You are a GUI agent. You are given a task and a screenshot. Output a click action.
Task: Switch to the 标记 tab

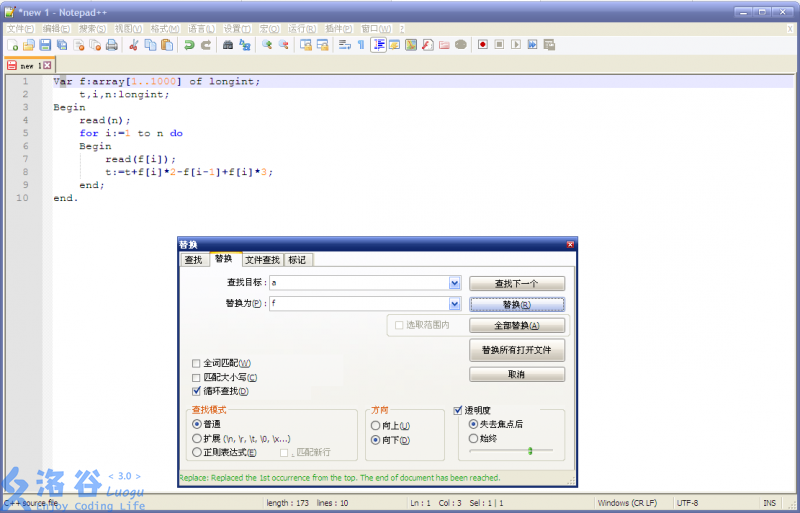pyautogui.click(x=297, y=260)
